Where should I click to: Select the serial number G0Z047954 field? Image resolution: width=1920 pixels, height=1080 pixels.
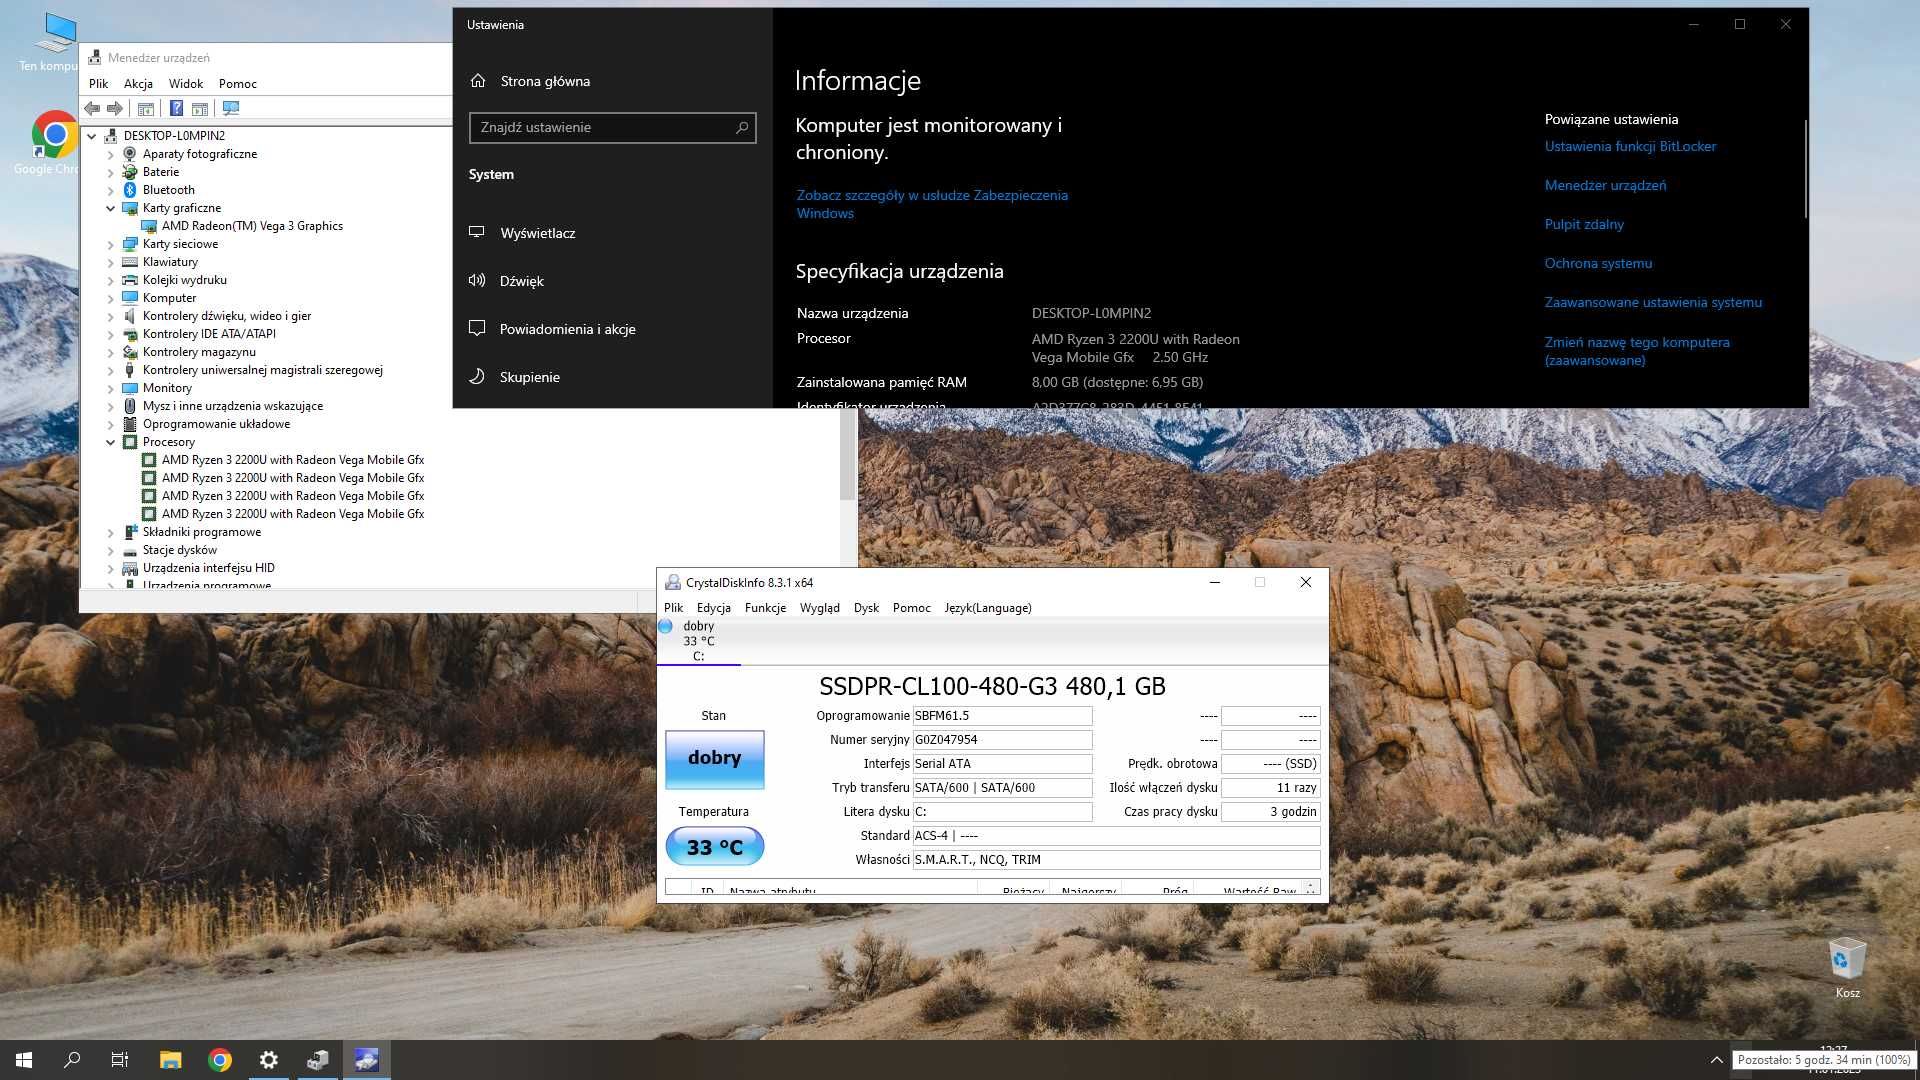click(x=1002, y=740)
